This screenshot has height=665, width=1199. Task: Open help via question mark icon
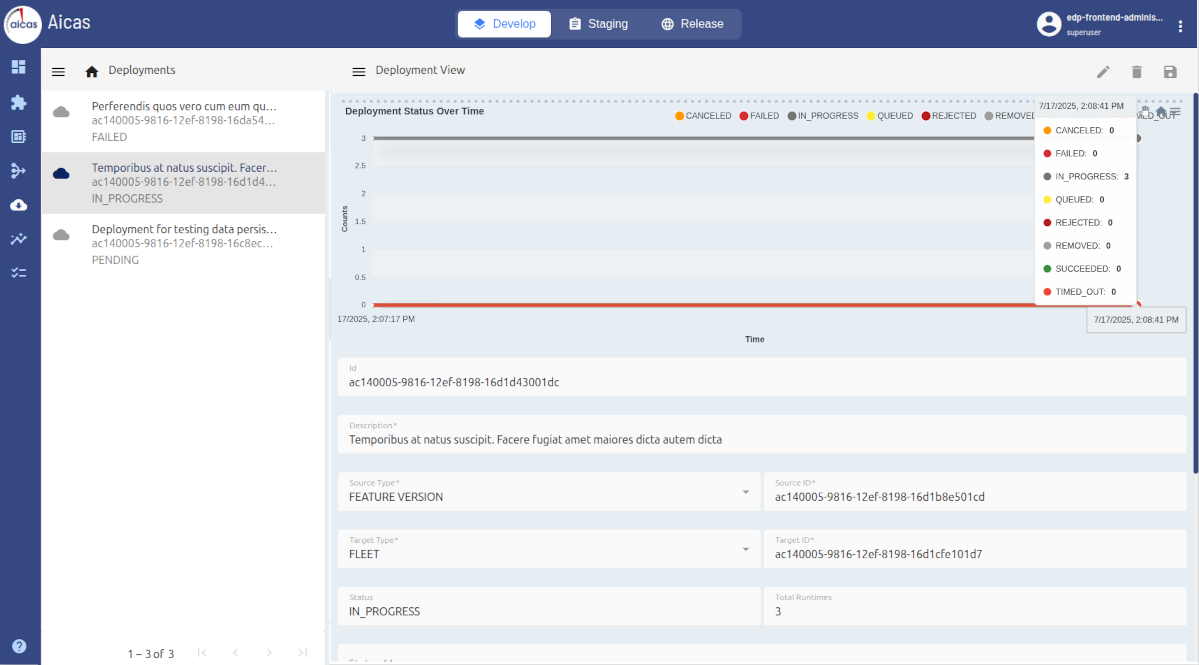(x=19, y=646)
